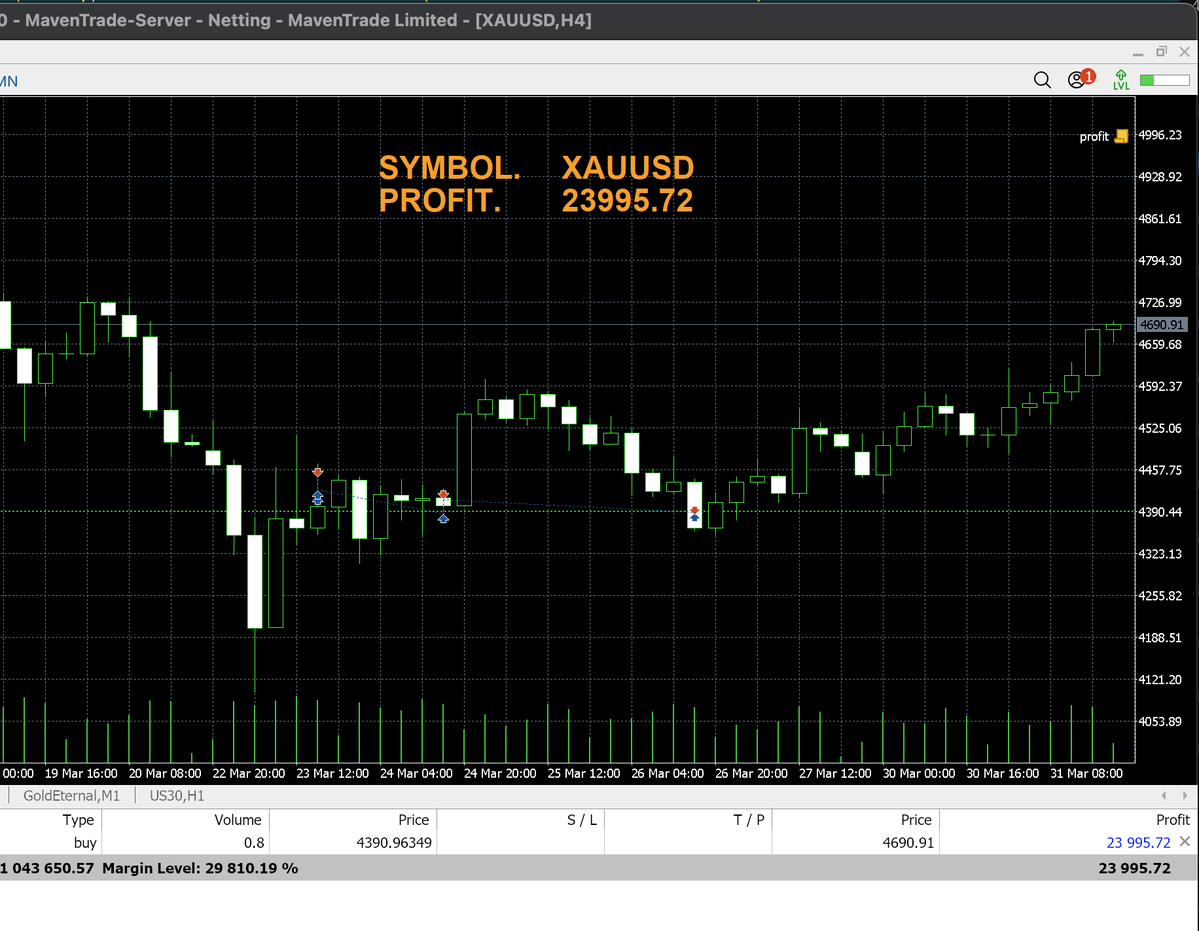Select the 0.8 volume cell
This screenshot has height=931, width=1199.
[x=254, y=842]
